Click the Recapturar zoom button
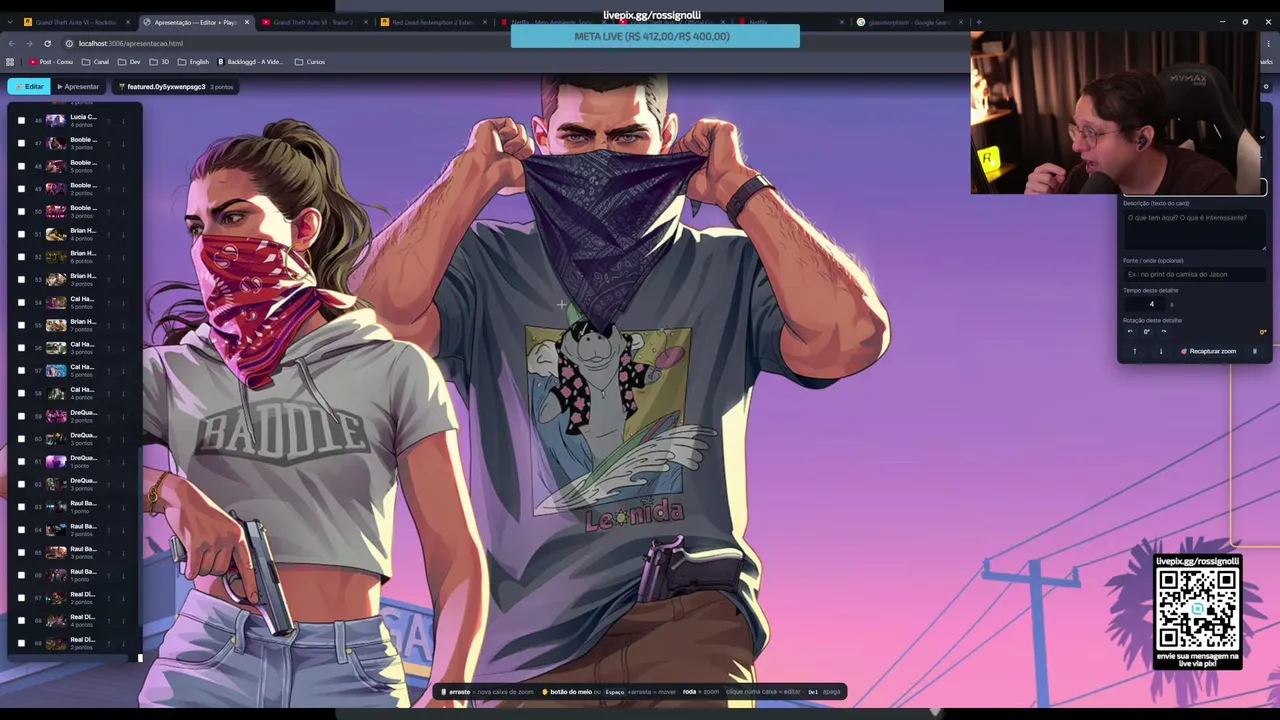 click(1209, 351)
